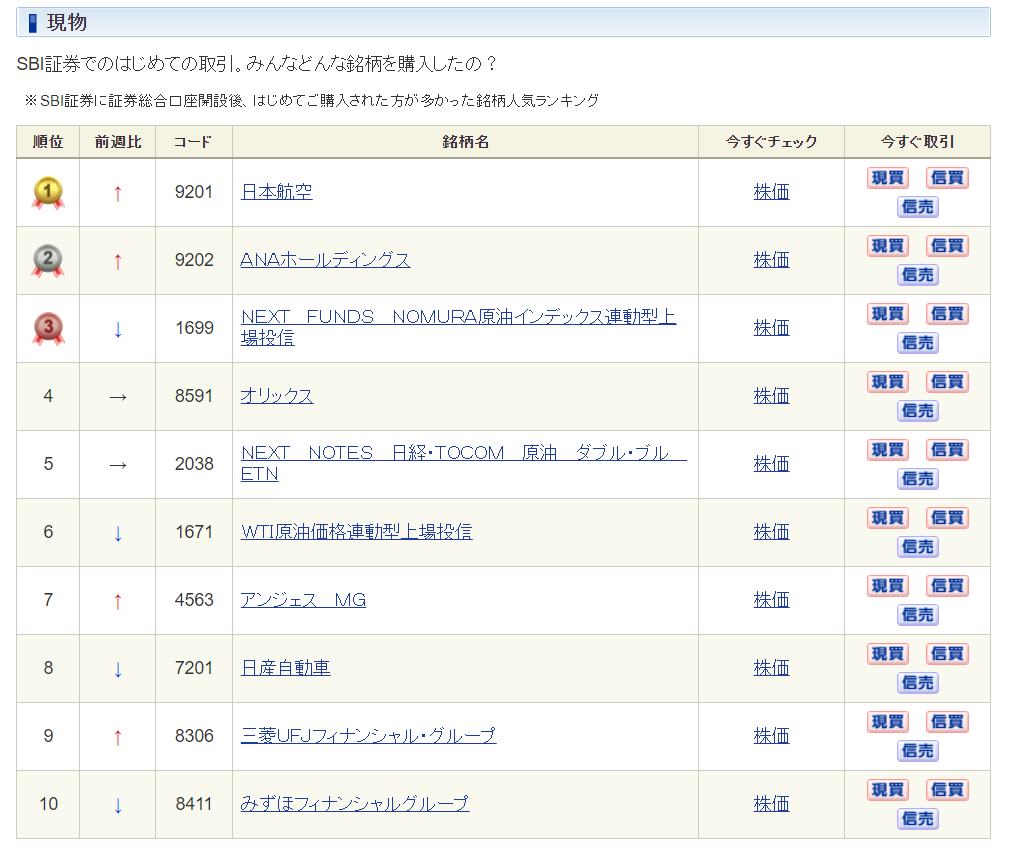Click 信売 button for 日産自動車

coord(917,683)
